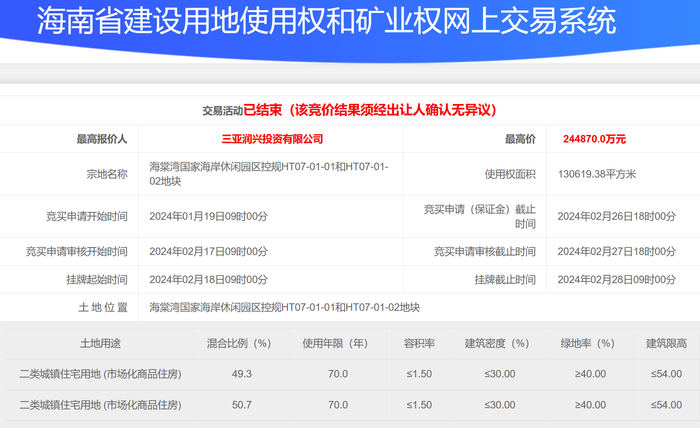Select ≤30.00 density in the 49.3 row
The image size is (700, 428).
tap(500, 374)
